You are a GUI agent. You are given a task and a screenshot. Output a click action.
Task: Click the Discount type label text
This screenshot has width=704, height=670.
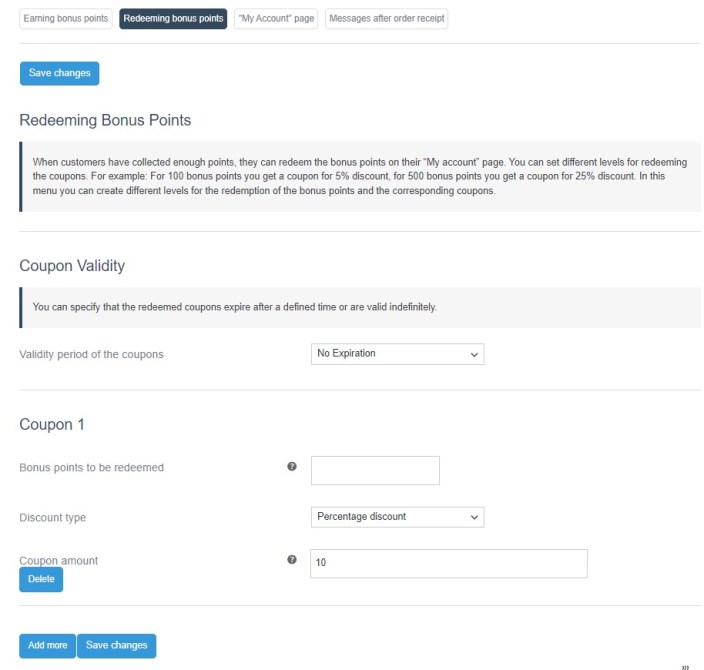tap(53, 518)
